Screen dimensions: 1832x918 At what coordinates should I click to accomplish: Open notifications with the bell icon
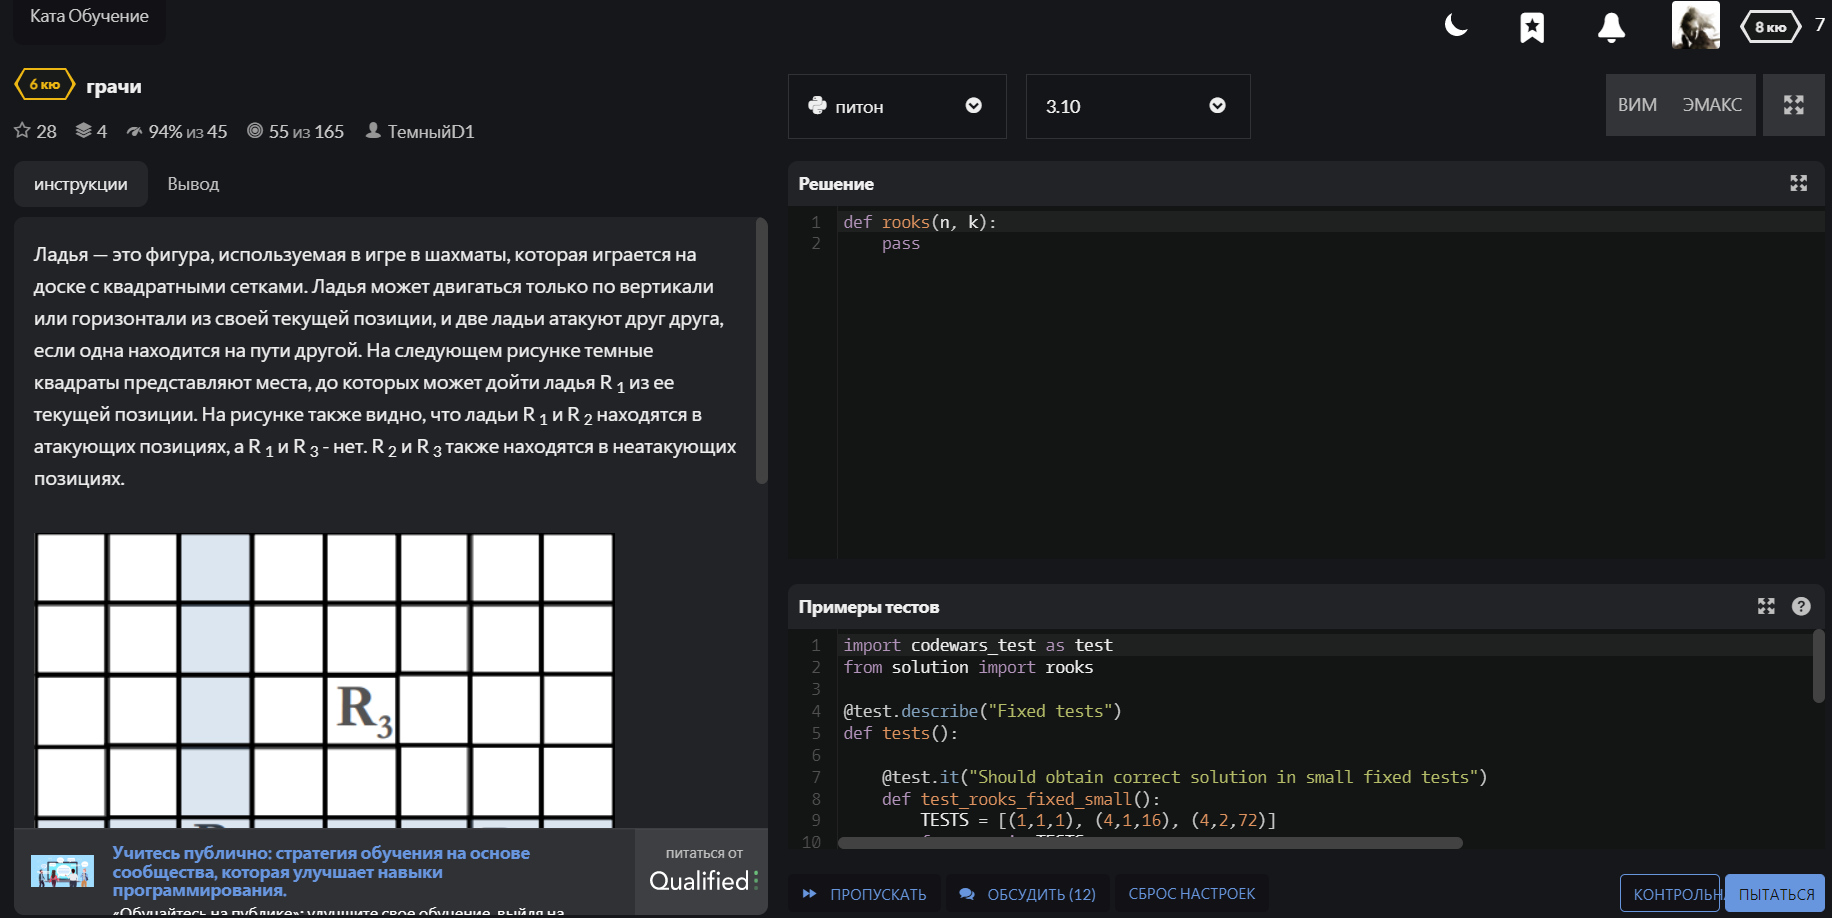point(1611,27)
